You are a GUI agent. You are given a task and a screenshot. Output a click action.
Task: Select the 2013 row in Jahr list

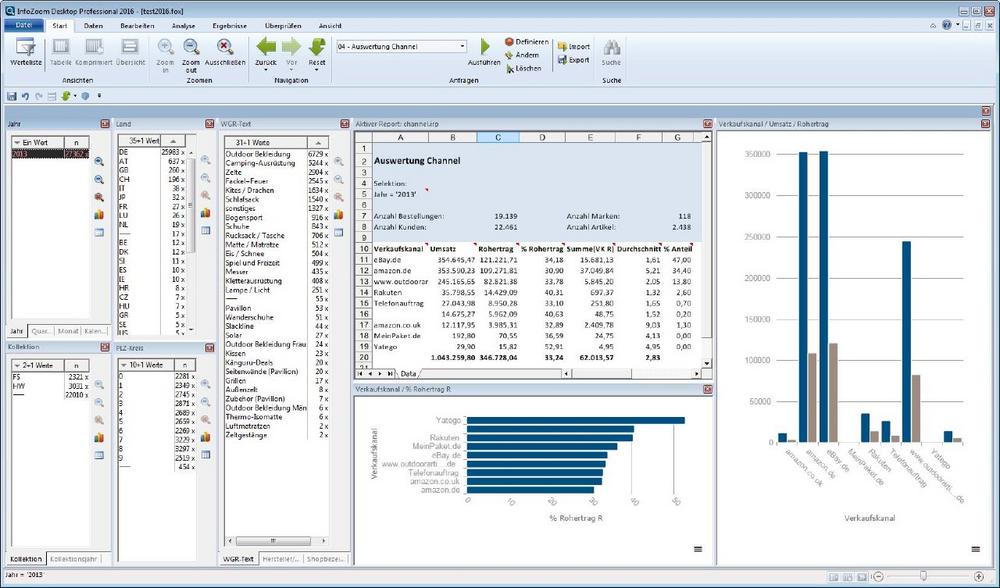(x=50, y=154)
